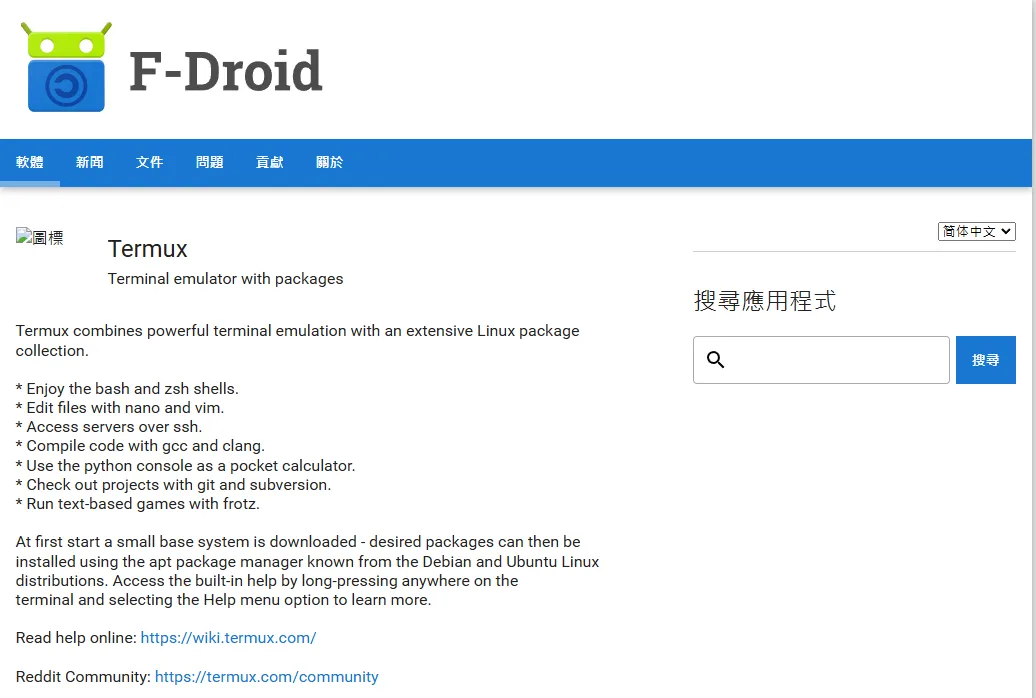Click the F-Droid title text
Screen dimensions: 1036x698
tap(225, 71)
